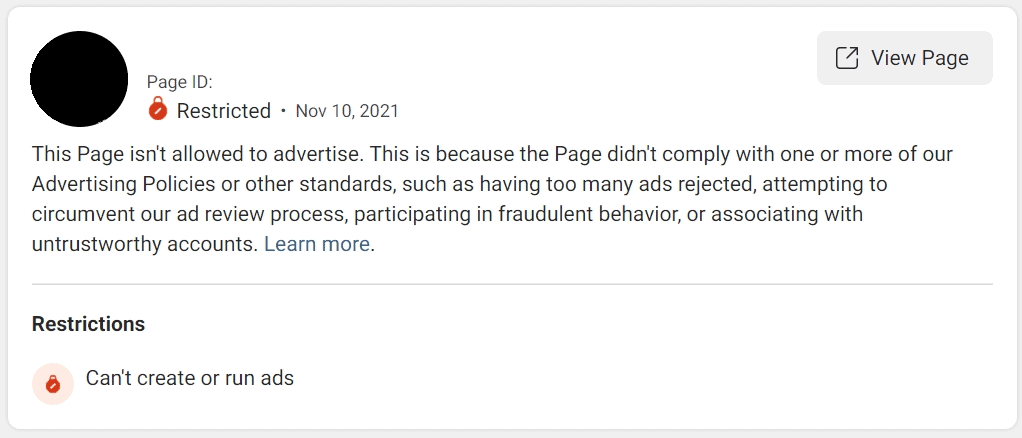Screen dimensions: 1022x438
Task: Click the words Advertising Policies in the paragraph
Action: pos(123,184)
